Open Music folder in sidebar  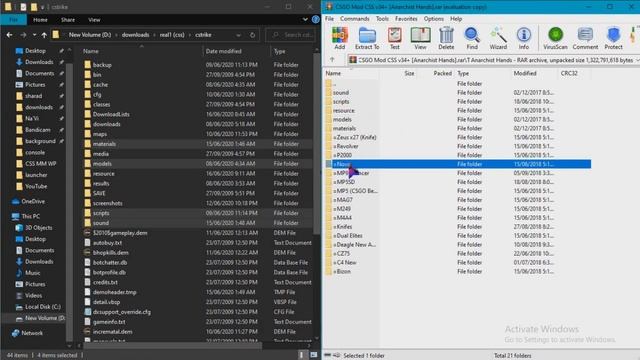point(28,273)
